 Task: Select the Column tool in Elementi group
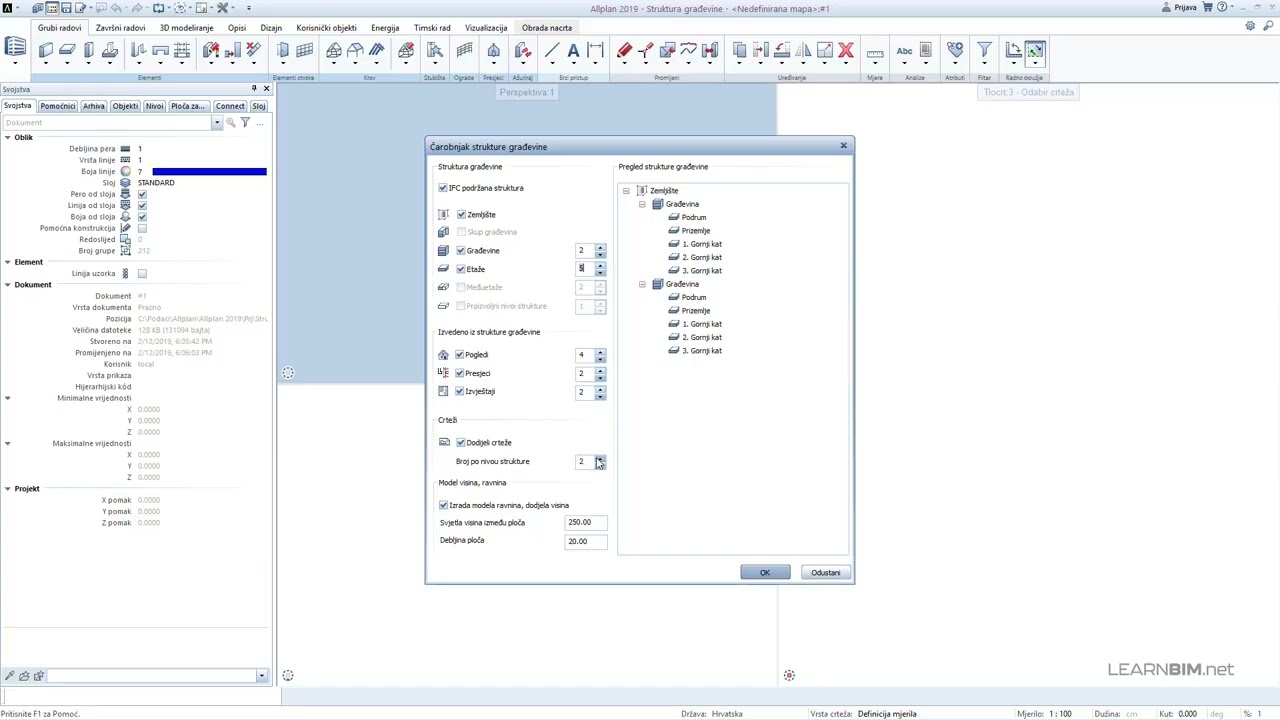[x=89, y=50]
